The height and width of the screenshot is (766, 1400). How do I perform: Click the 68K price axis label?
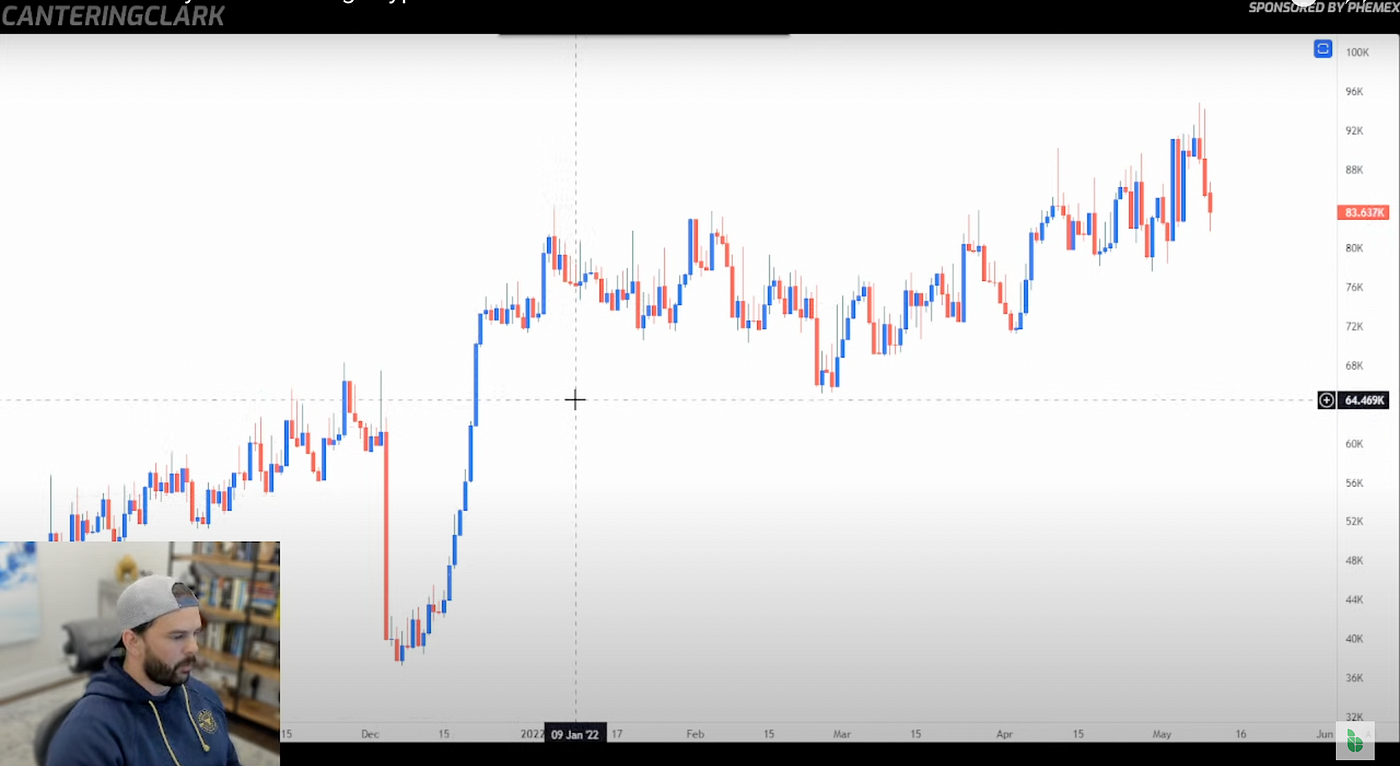coord(1354,365)
